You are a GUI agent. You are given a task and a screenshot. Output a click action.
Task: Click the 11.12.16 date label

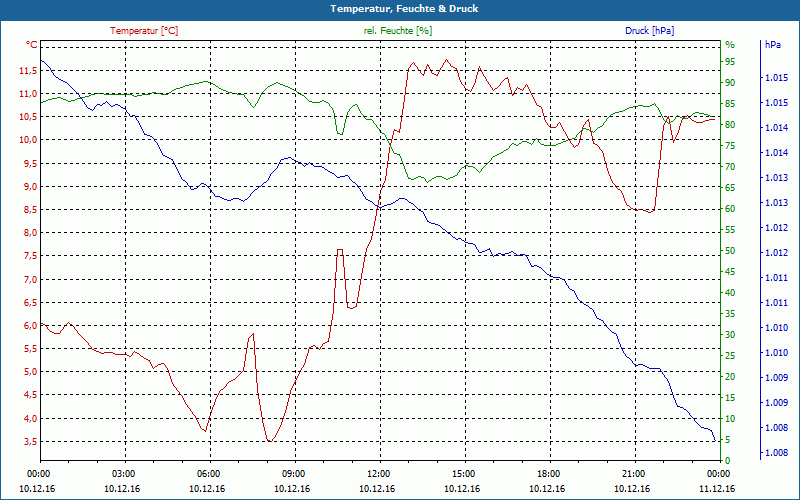tap(717, 488)
